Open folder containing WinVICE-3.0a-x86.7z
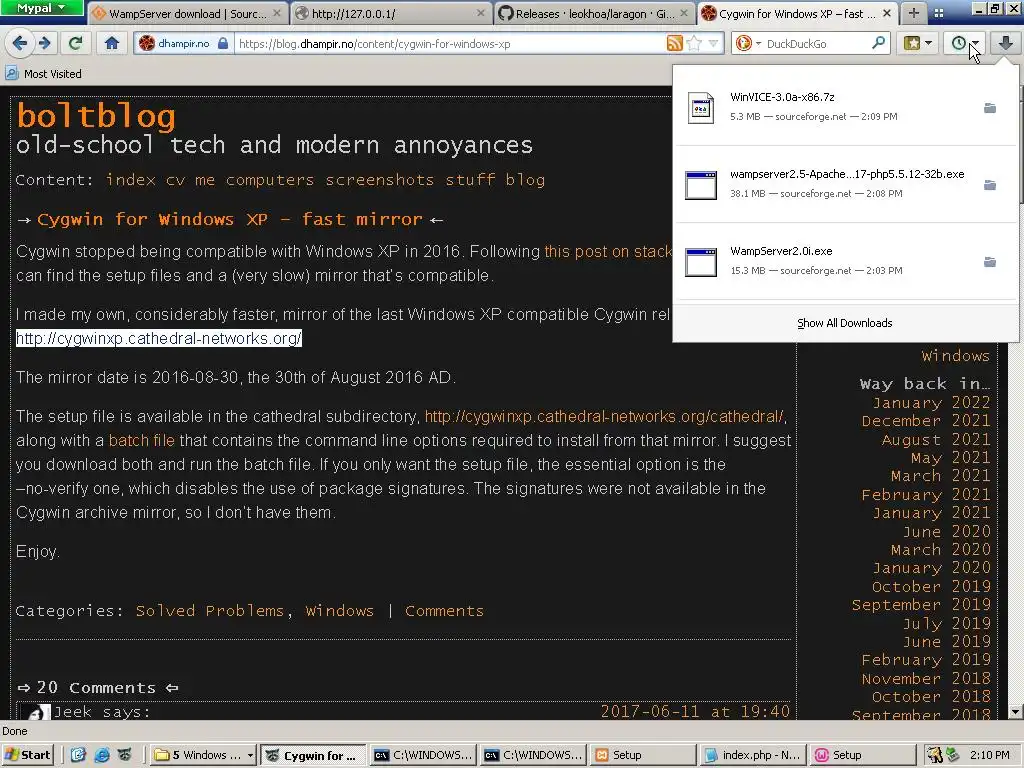1024x768 pixels. pos(989,108)
